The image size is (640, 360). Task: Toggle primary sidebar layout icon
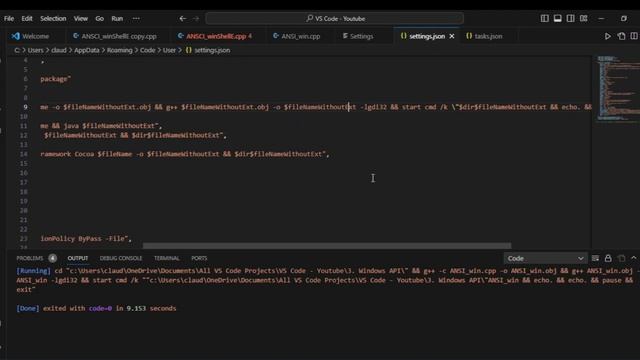coord(544,18)
